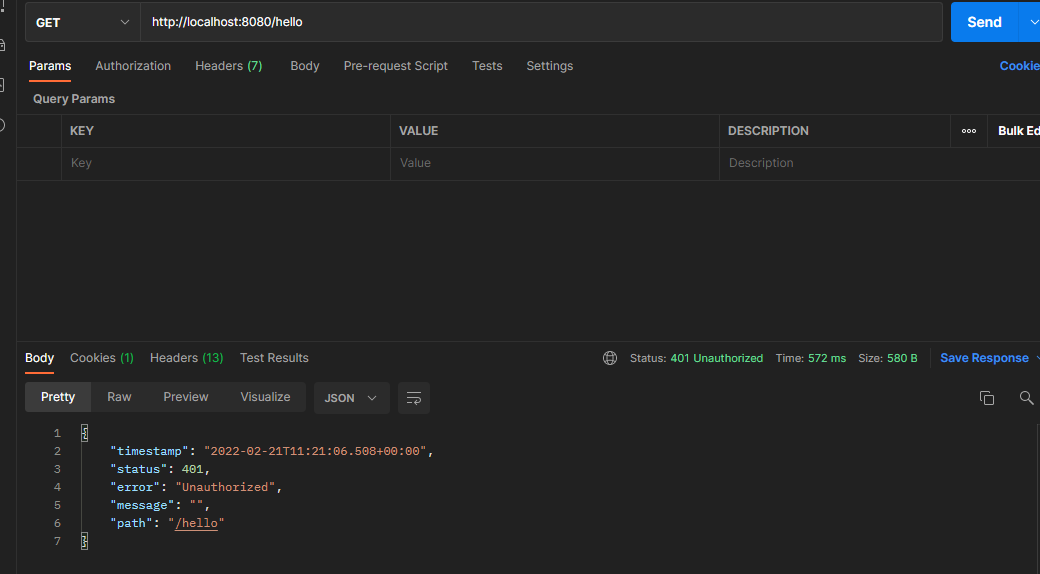This screenshot has width=1040, height=574.
Task: Switch to the Authorization tab
Action: (133, 66)
